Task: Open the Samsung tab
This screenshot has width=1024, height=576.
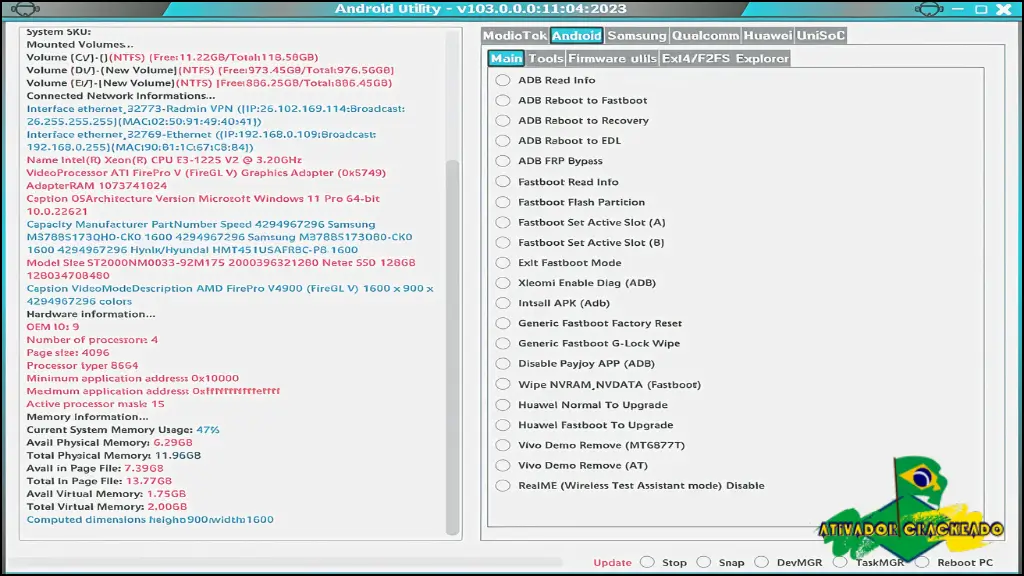Action: 637,35
